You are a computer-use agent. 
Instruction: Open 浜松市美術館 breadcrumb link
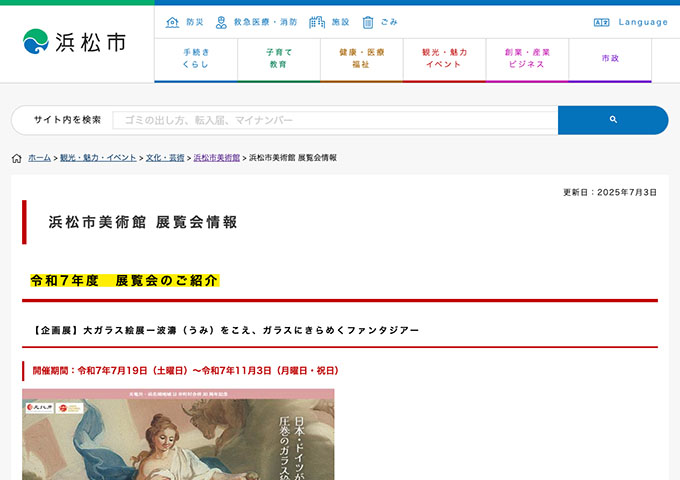[x=216, y=158]
